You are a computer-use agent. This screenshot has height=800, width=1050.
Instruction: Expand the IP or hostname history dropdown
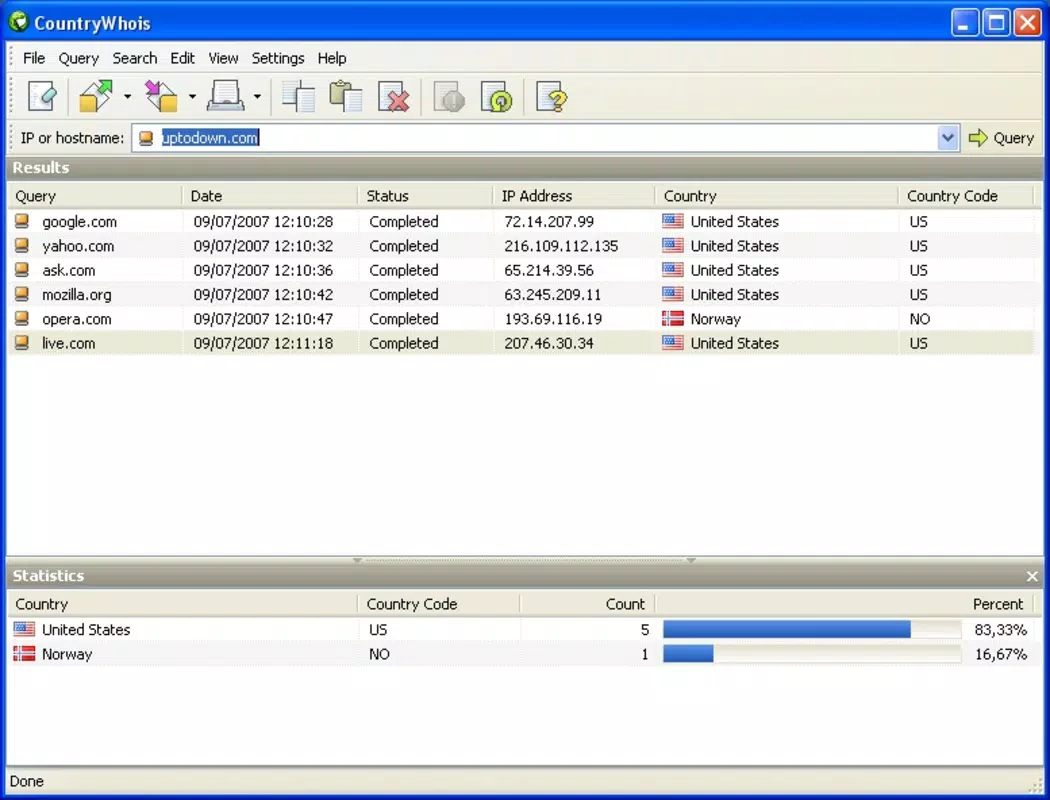pyautogui.click(x=948, y=138)
